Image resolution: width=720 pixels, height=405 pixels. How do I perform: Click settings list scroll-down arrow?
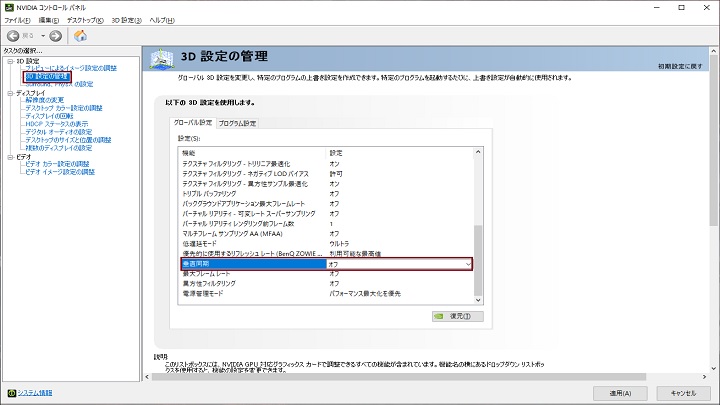[478, 300]
